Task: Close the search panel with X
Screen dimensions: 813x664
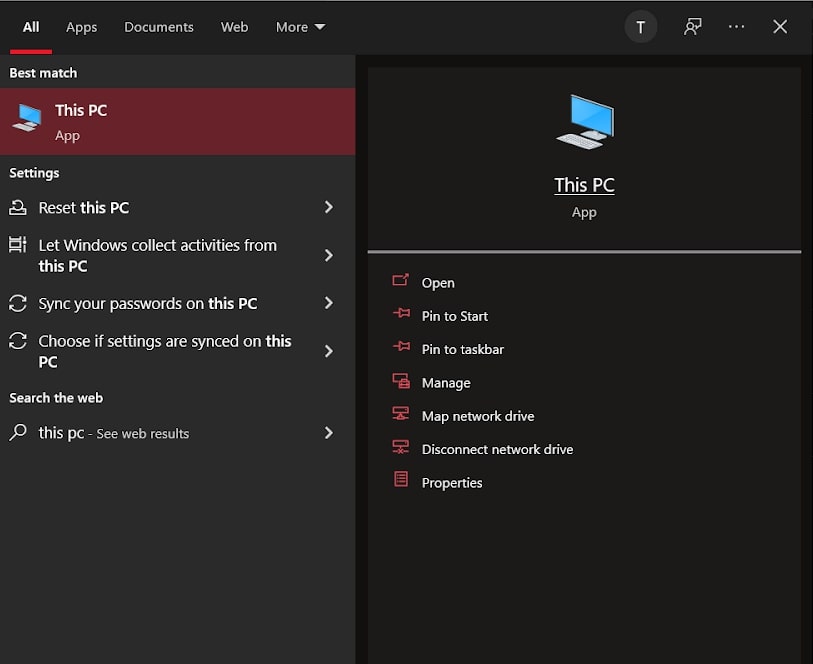Action: pos(780,27)
